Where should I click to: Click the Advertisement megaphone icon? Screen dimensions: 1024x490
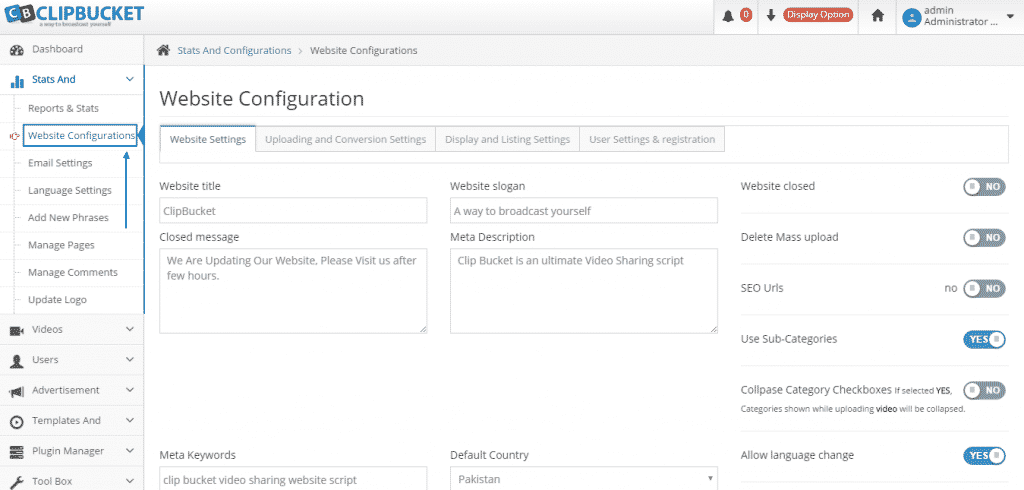[x=17, y=391]
